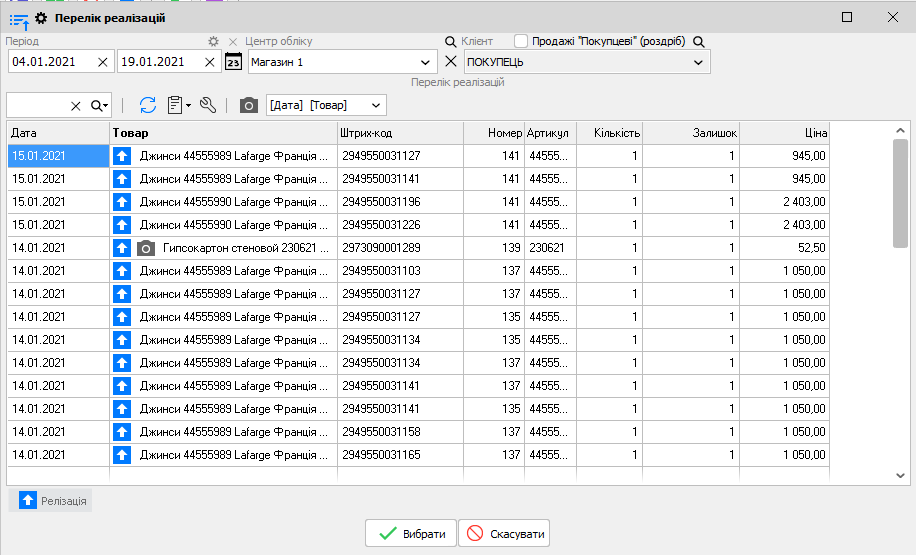Viewport: 916px width, 555px height.
Task: Click the period settings gear icon
Action: 212,41
